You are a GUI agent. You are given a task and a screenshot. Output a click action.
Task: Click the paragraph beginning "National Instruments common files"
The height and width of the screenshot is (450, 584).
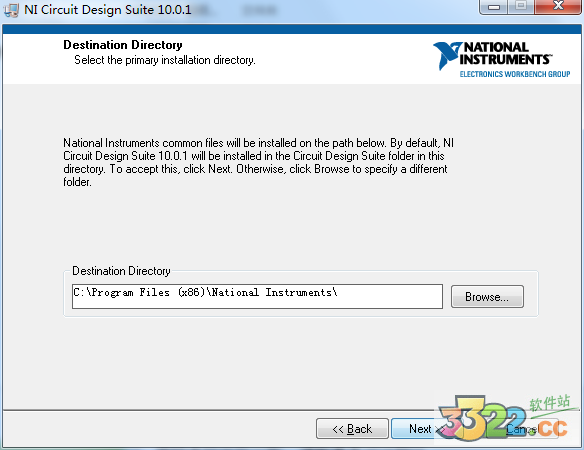[x=258, y=162]
